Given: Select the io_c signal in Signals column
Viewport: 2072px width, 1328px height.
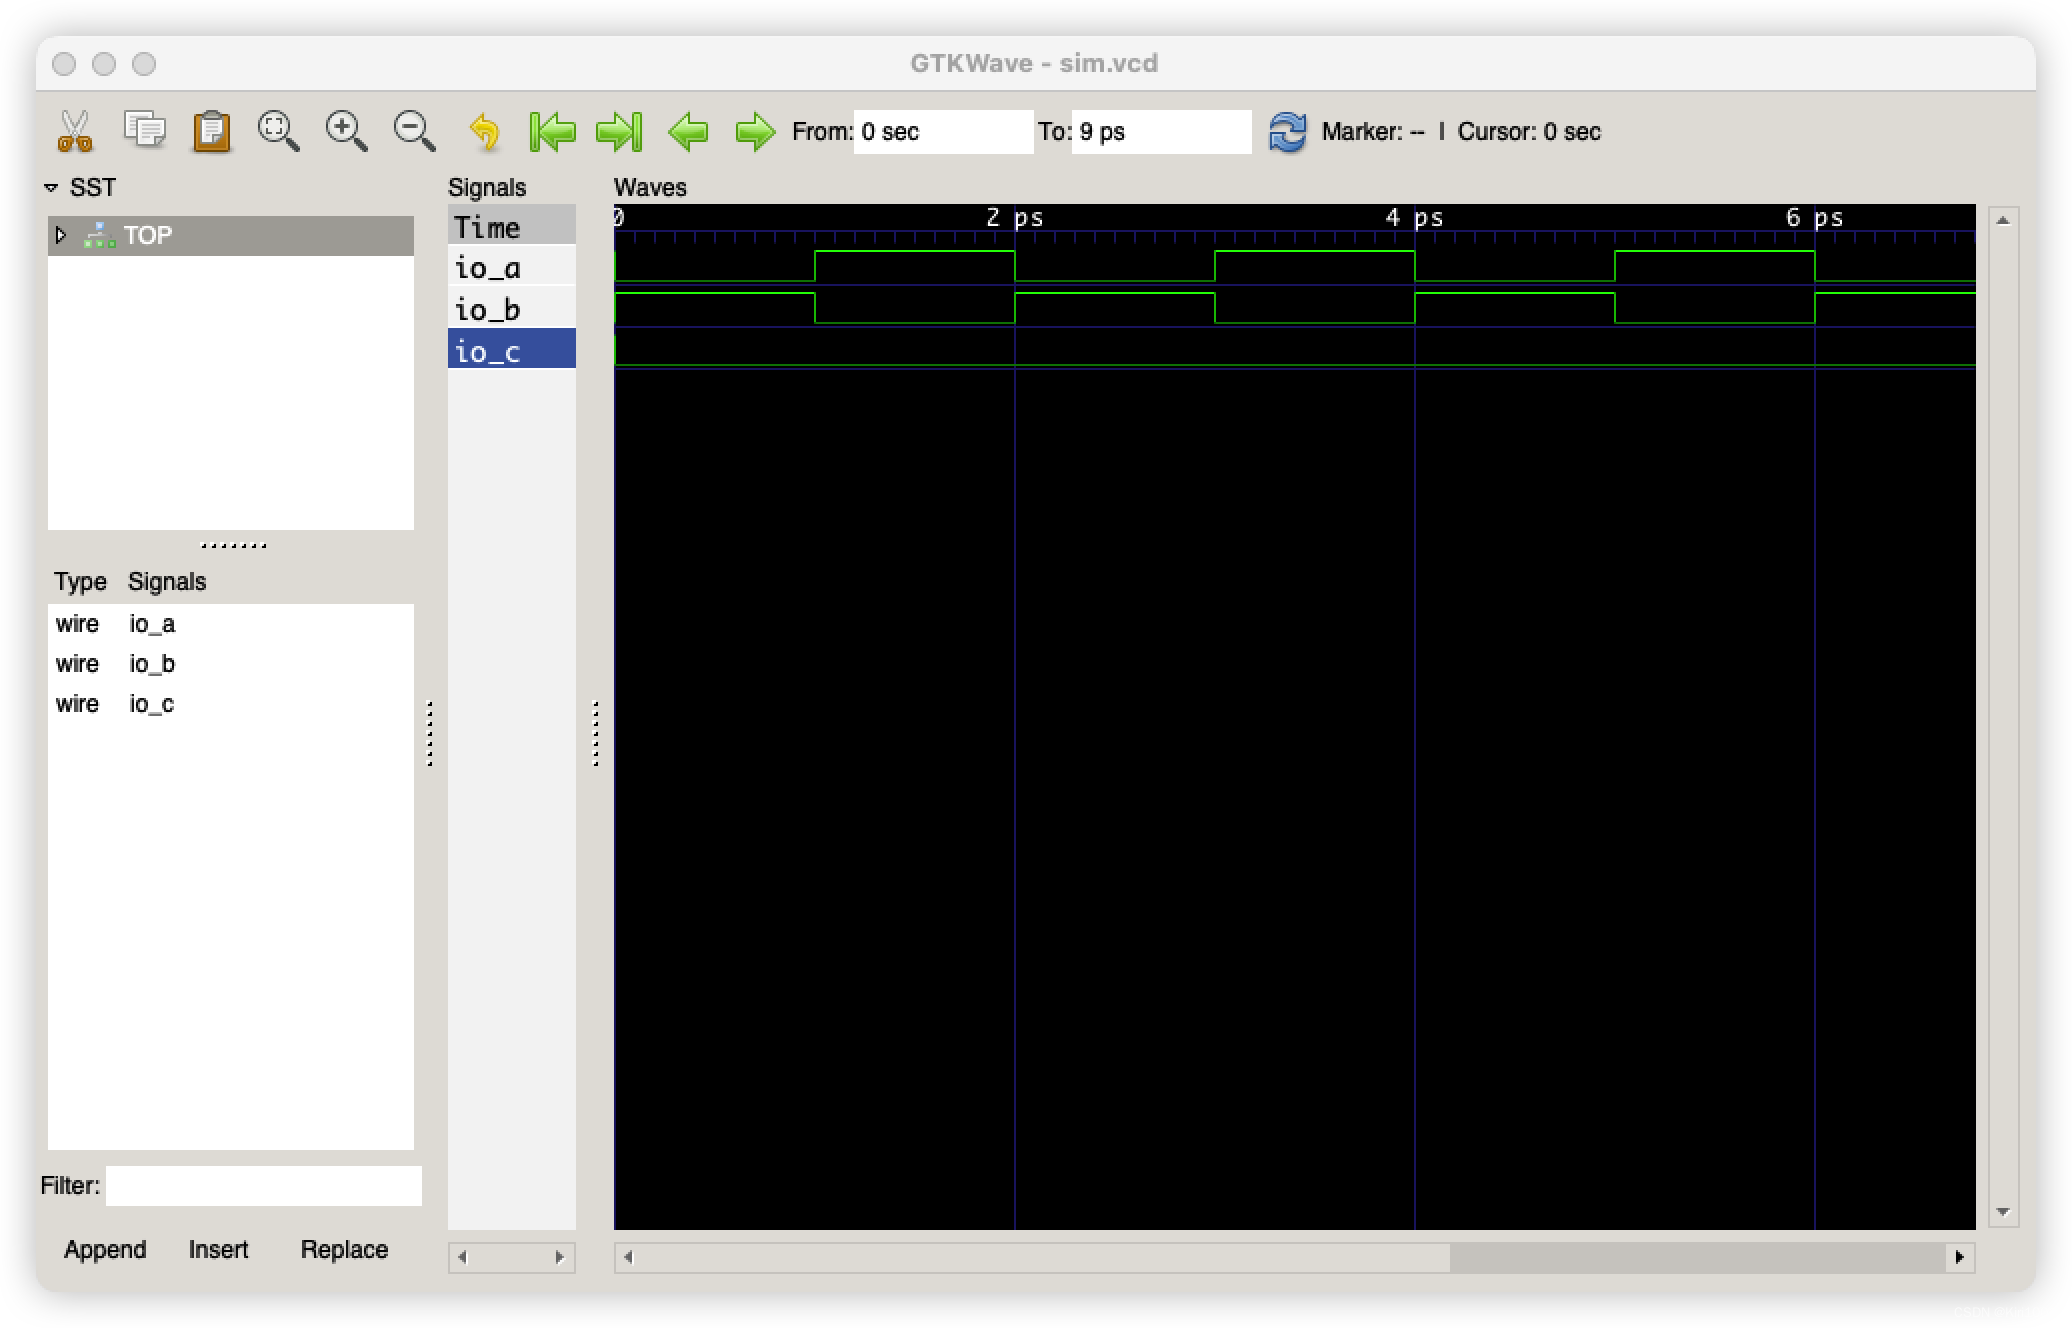Looking at the screenshot, I should coord(488,352).
